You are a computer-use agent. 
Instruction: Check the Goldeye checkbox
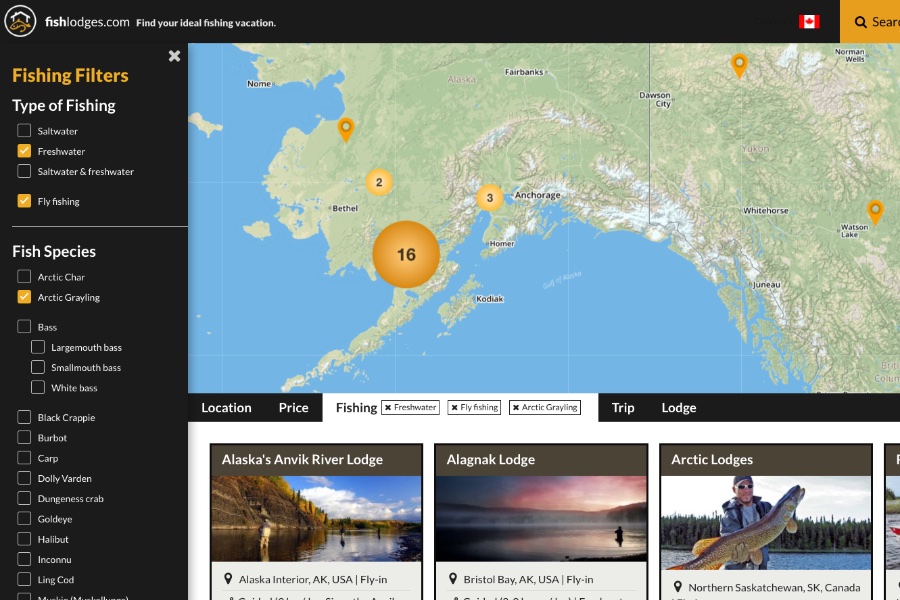coord(24,518)
